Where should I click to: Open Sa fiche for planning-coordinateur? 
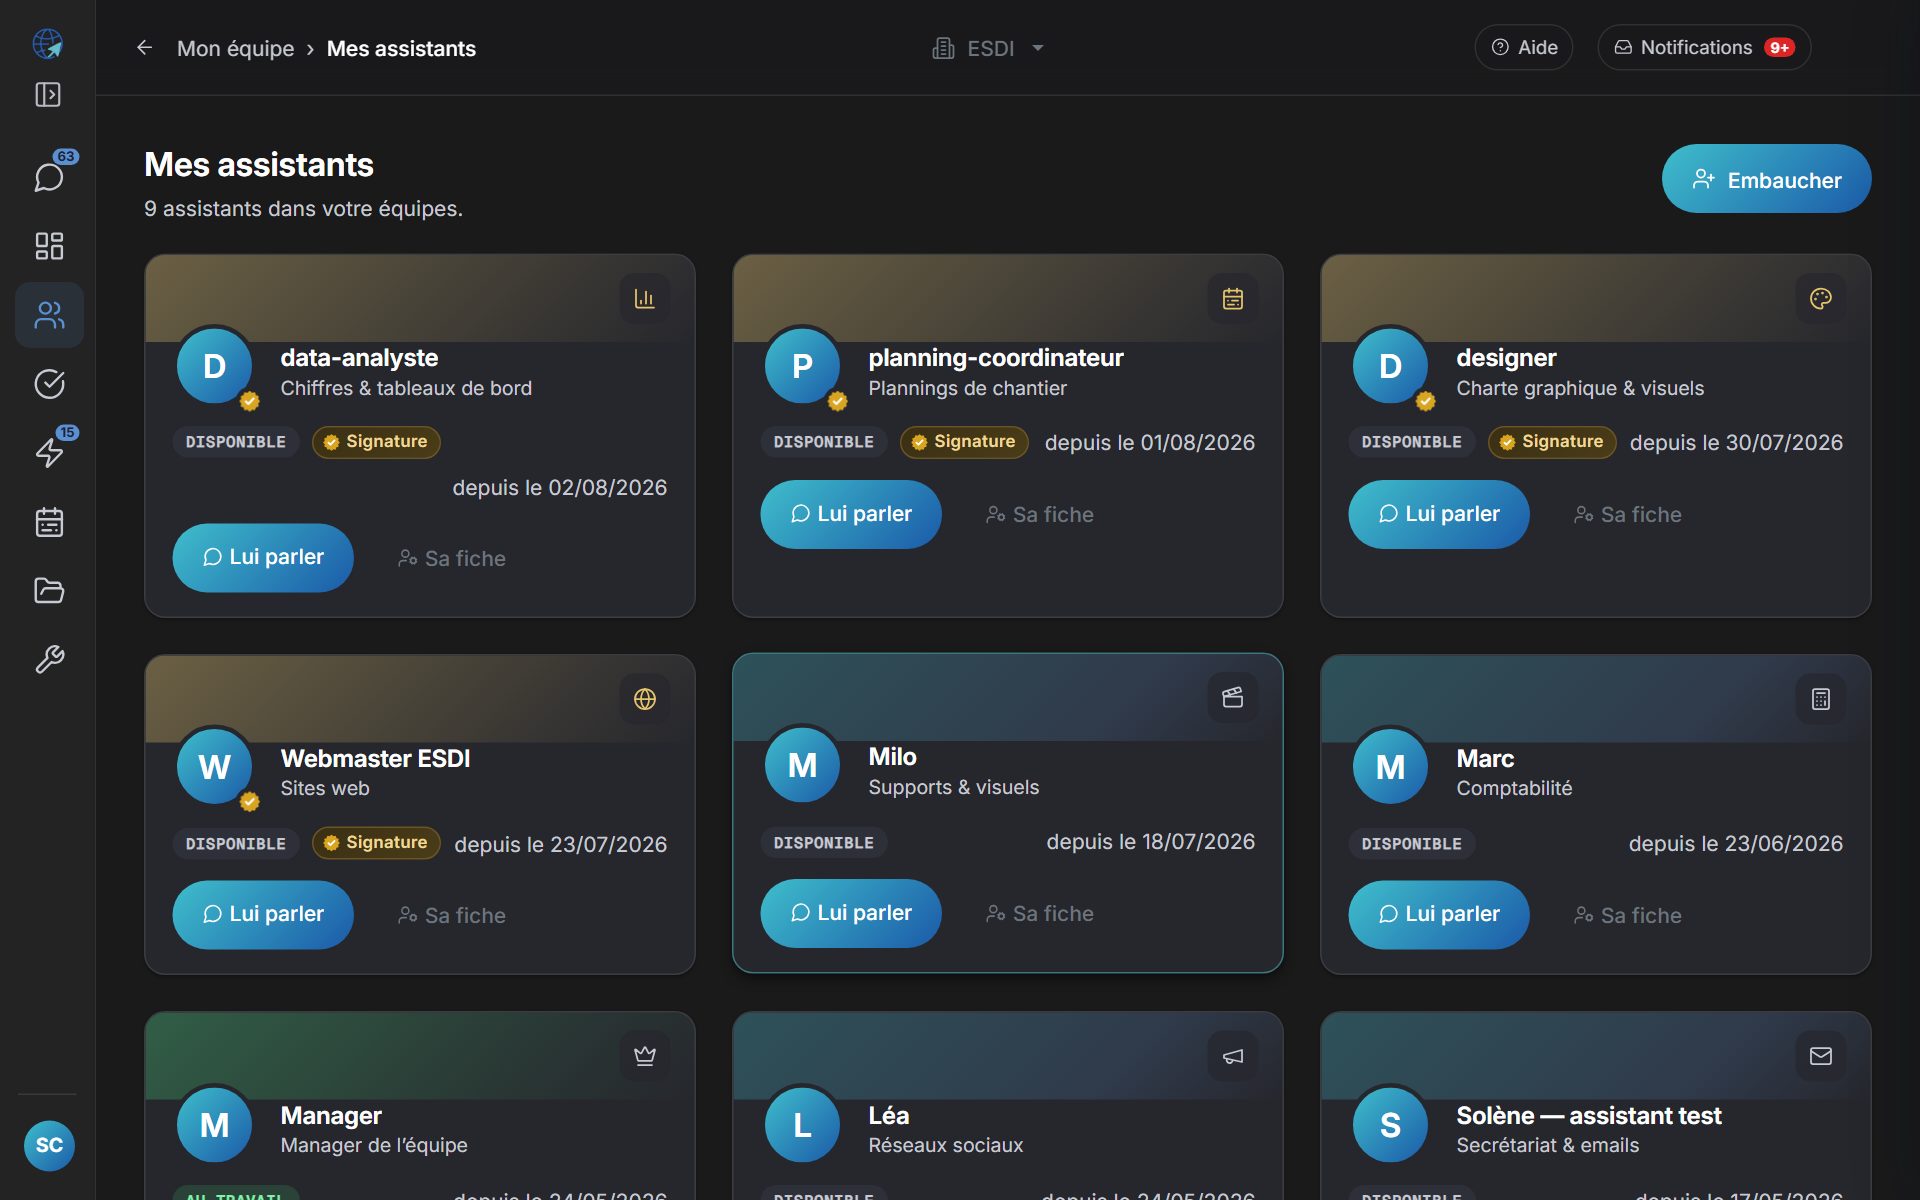(1040, 515)
